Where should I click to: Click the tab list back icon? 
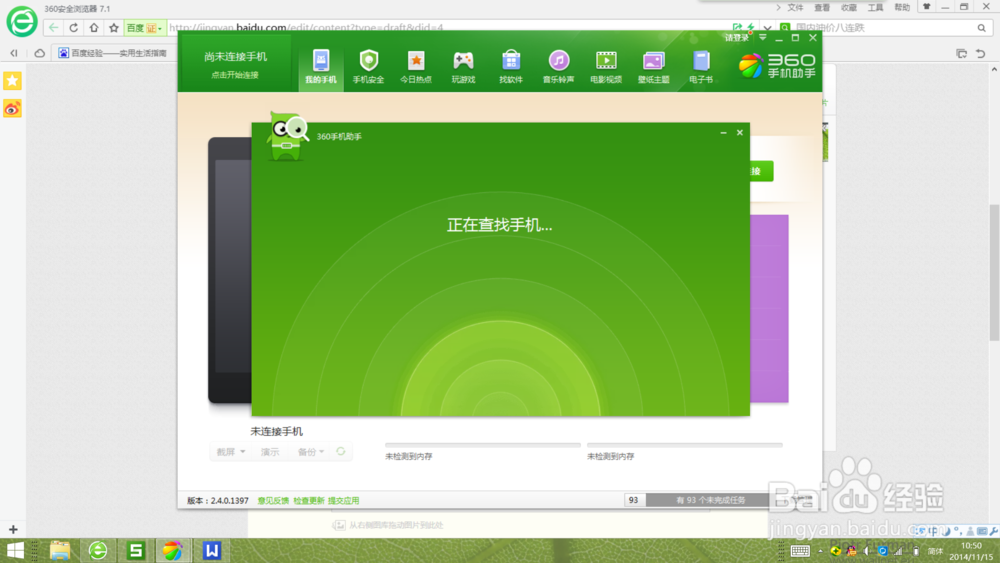click(x=13, y=53)
